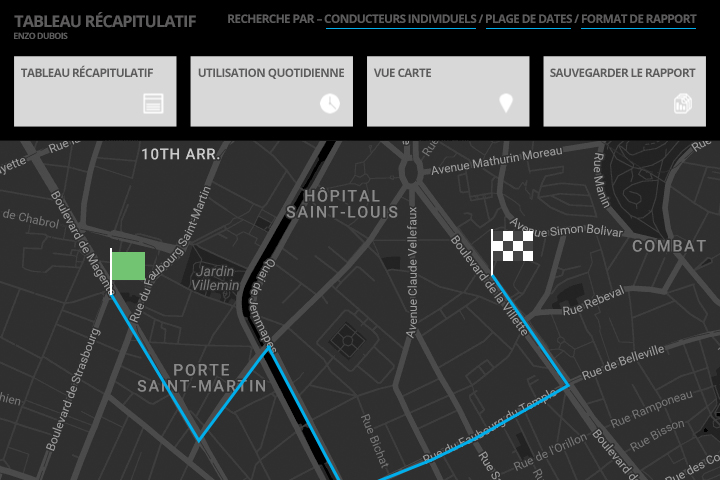This screenshot has height=480, width=720.
Task: Click the route corner at Rue de Belleville
Action: pyautogui.click(x=568, y=384)
